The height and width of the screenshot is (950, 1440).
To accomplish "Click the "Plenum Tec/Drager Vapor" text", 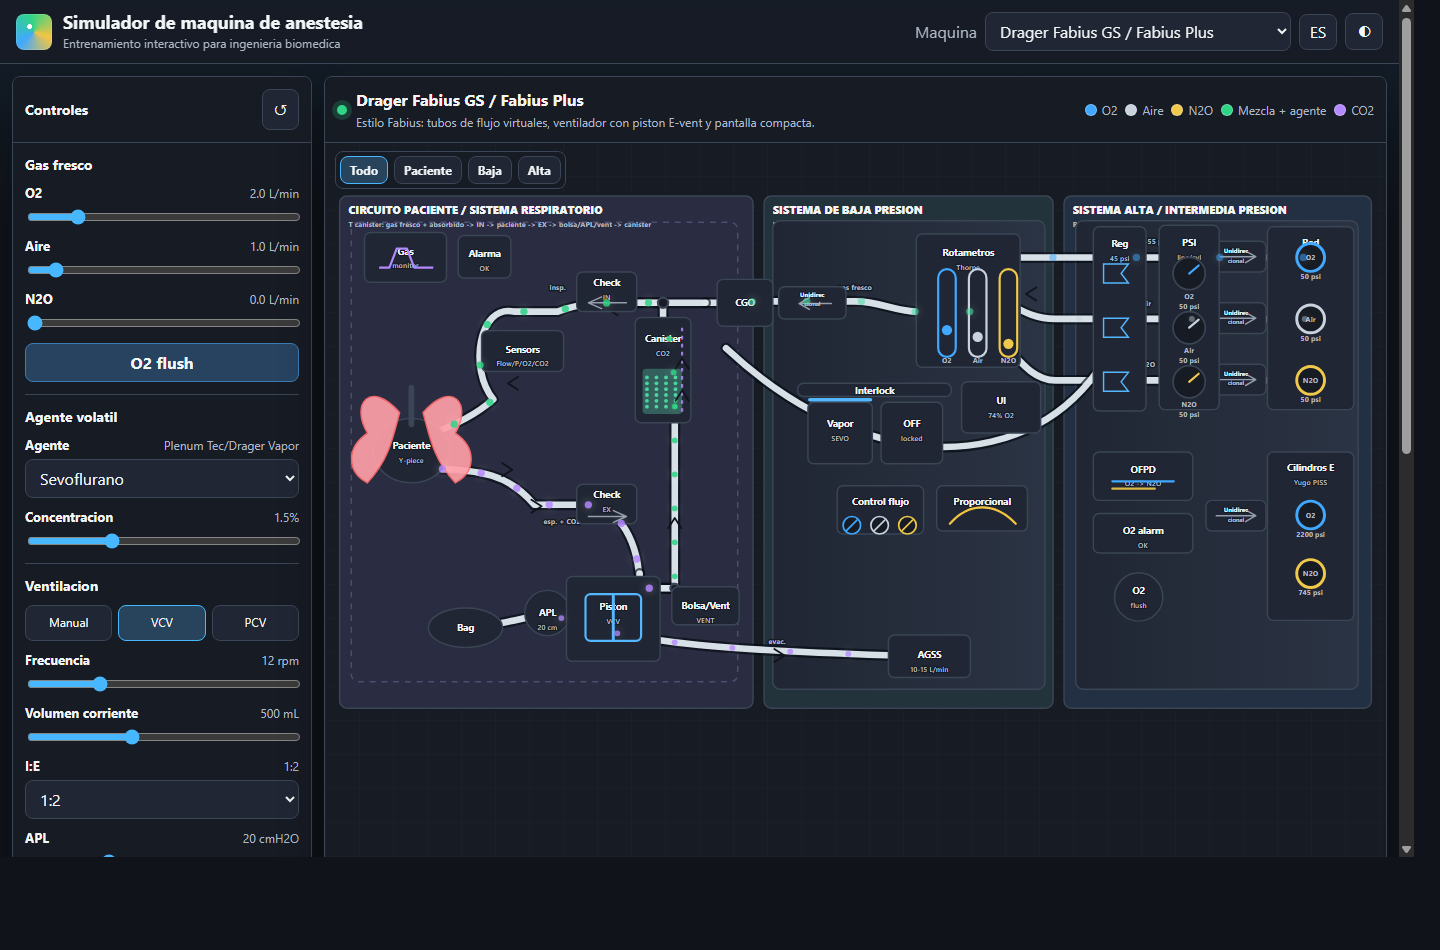I will click(231, 446).
